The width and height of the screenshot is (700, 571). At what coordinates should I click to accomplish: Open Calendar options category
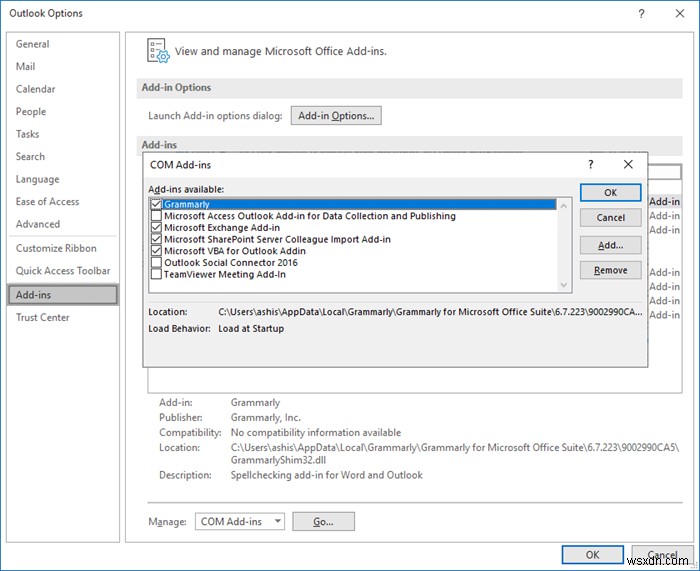coord(35,89)
